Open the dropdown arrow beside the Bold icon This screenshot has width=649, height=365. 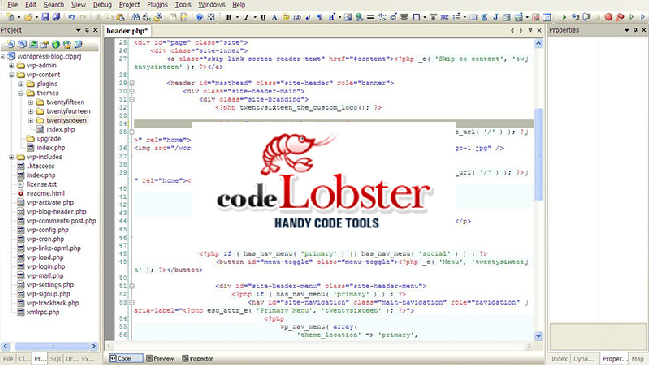point(237,17)
